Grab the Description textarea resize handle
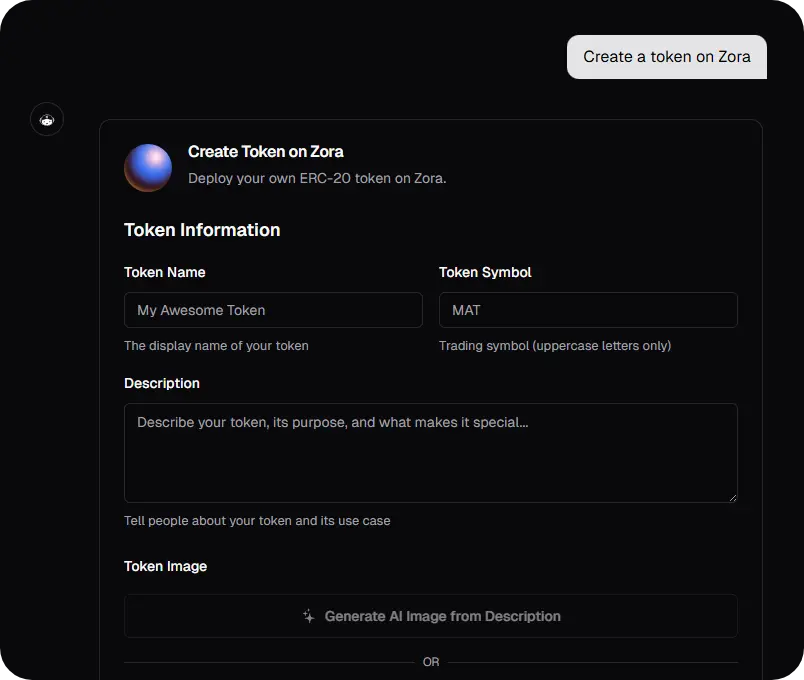804x680 pixels. [x=733, y=497]
